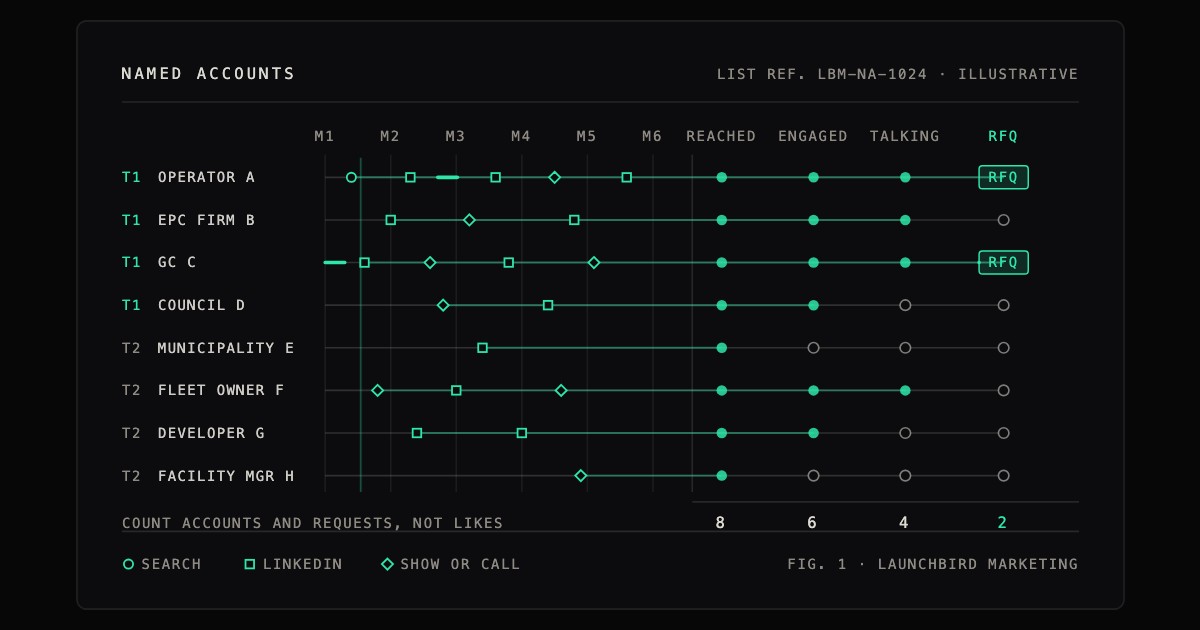Click the TALKING column header
This screenshot has height=630, width=1200.
[x=905, y=136]
